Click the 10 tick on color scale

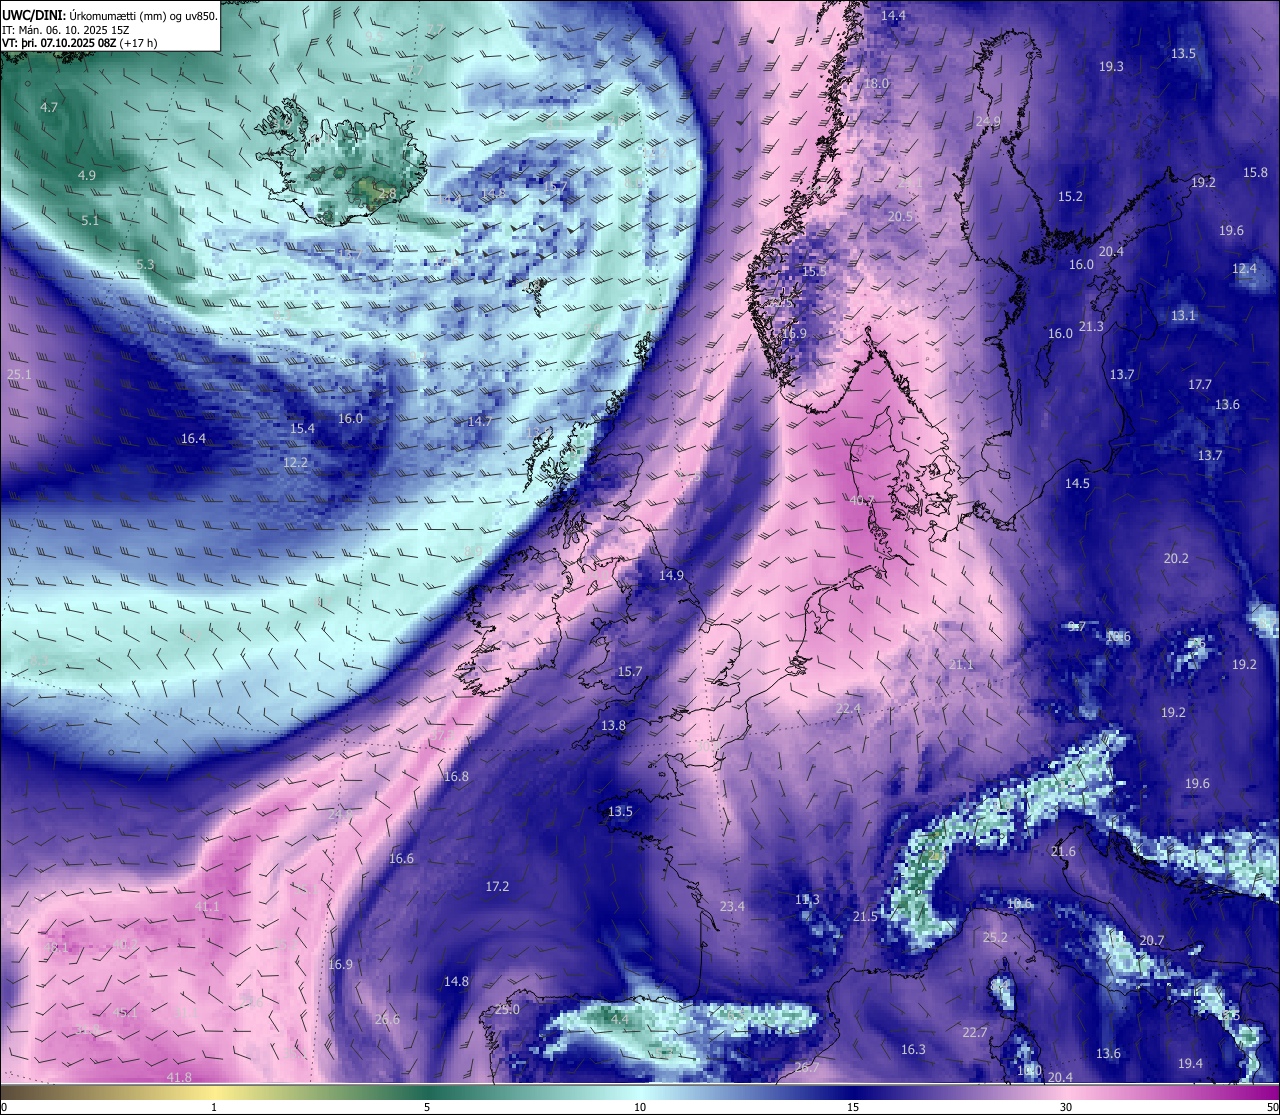(640, 1107)
